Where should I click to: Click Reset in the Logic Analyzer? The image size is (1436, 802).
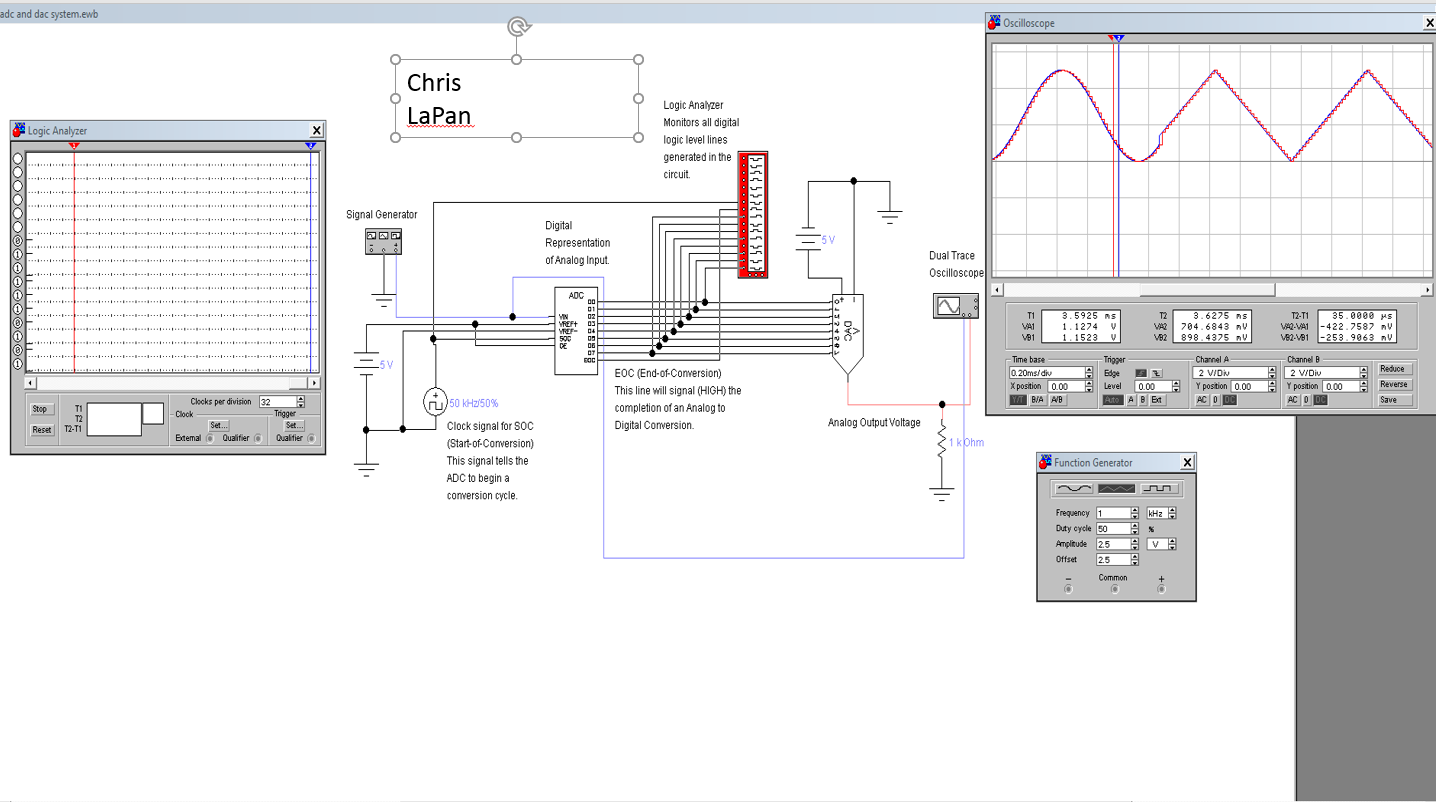click(42, 430)
